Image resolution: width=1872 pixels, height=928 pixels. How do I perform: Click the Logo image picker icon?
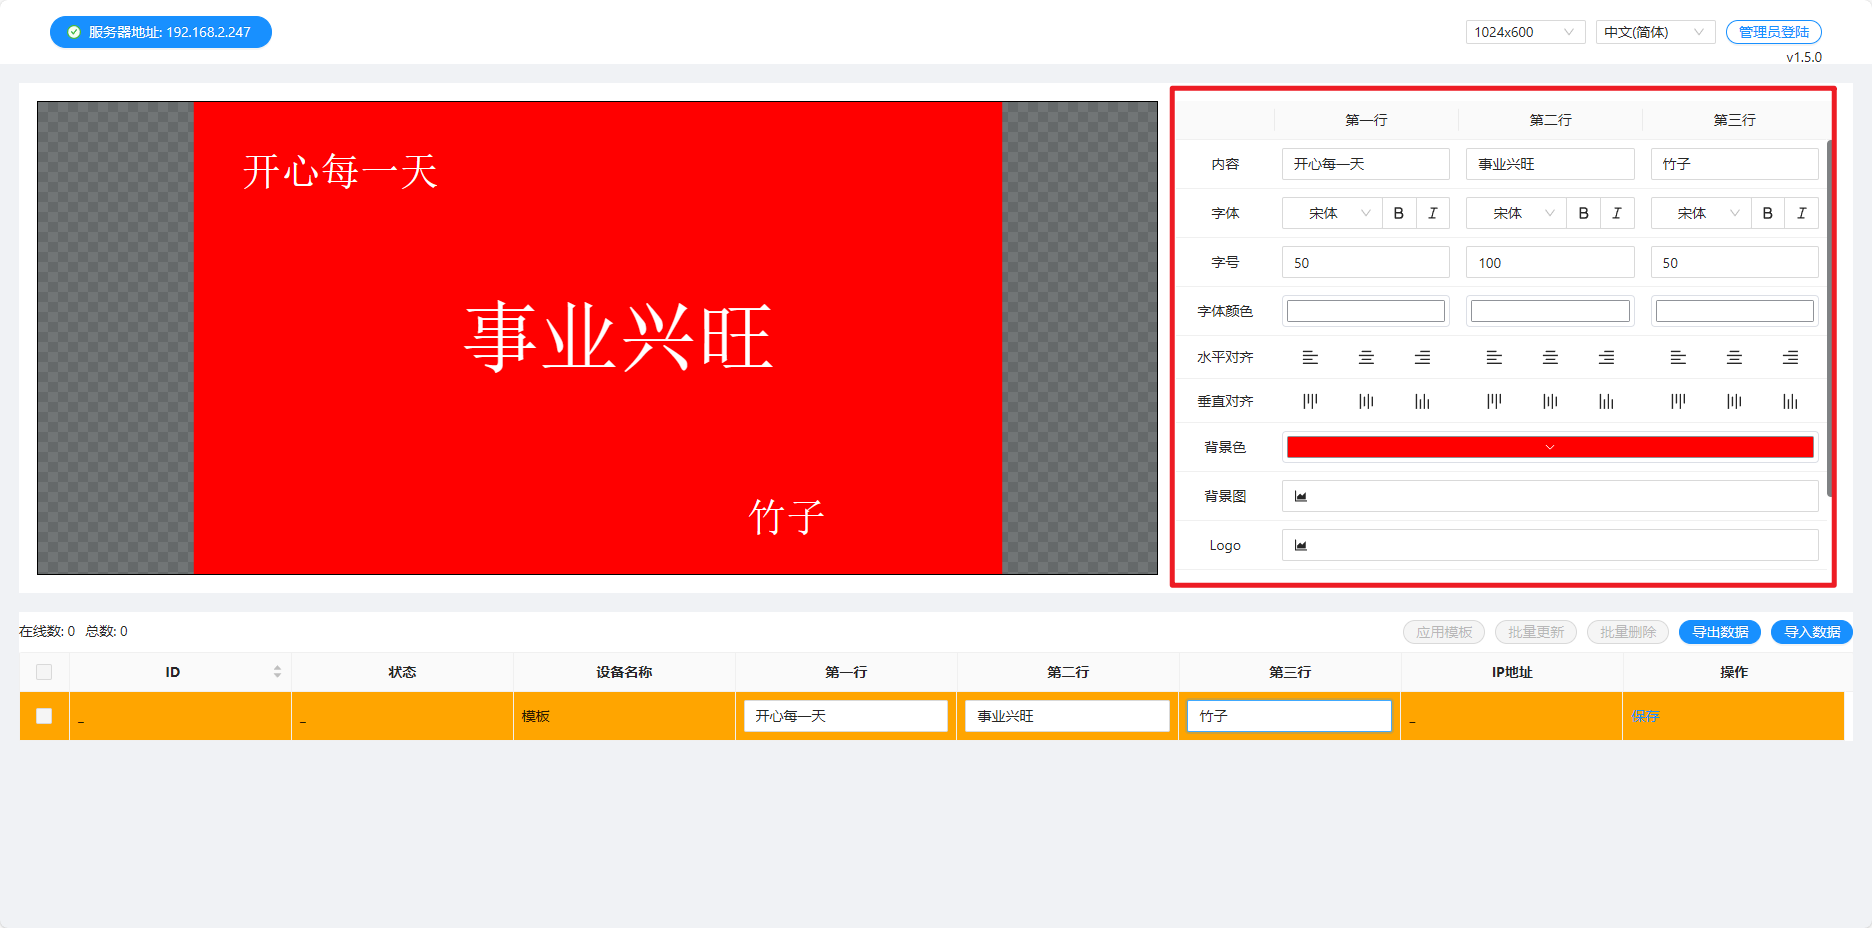[1301, 545]
